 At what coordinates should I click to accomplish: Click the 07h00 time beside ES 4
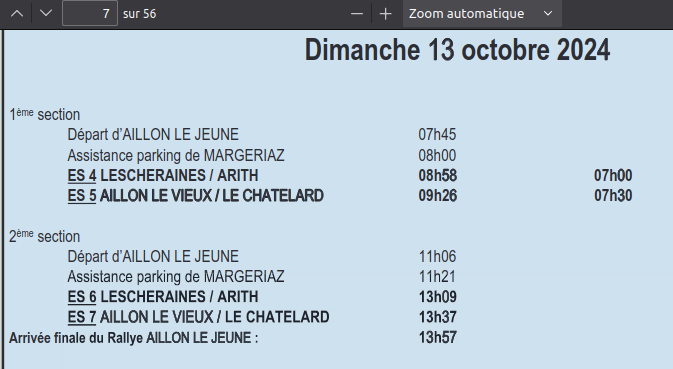(613, 175)
